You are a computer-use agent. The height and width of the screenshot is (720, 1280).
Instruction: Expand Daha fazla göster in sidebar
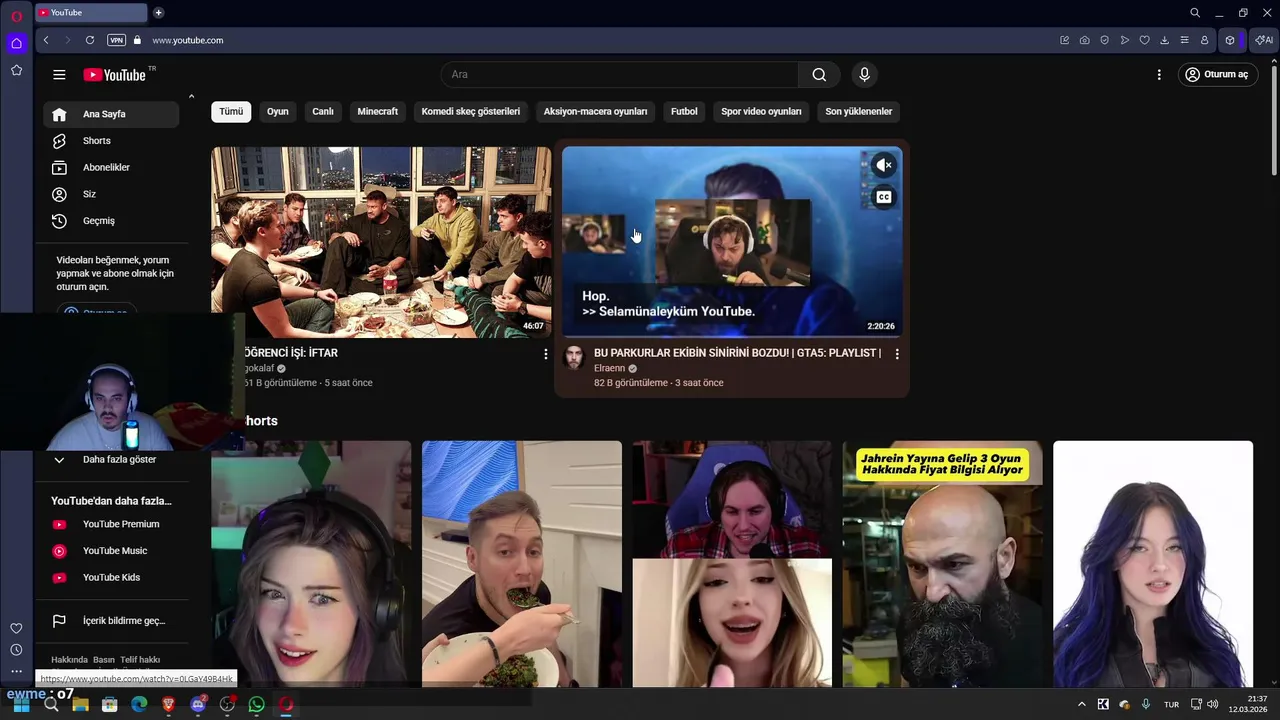pyautogui.click(x=111, y=460)
